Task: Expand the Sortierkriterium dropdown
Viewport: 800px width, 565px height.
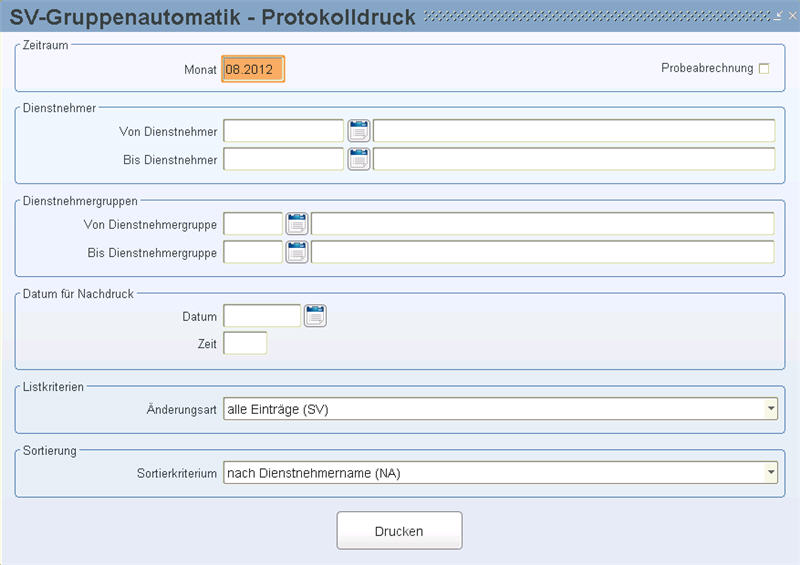Action: [770, 473]
